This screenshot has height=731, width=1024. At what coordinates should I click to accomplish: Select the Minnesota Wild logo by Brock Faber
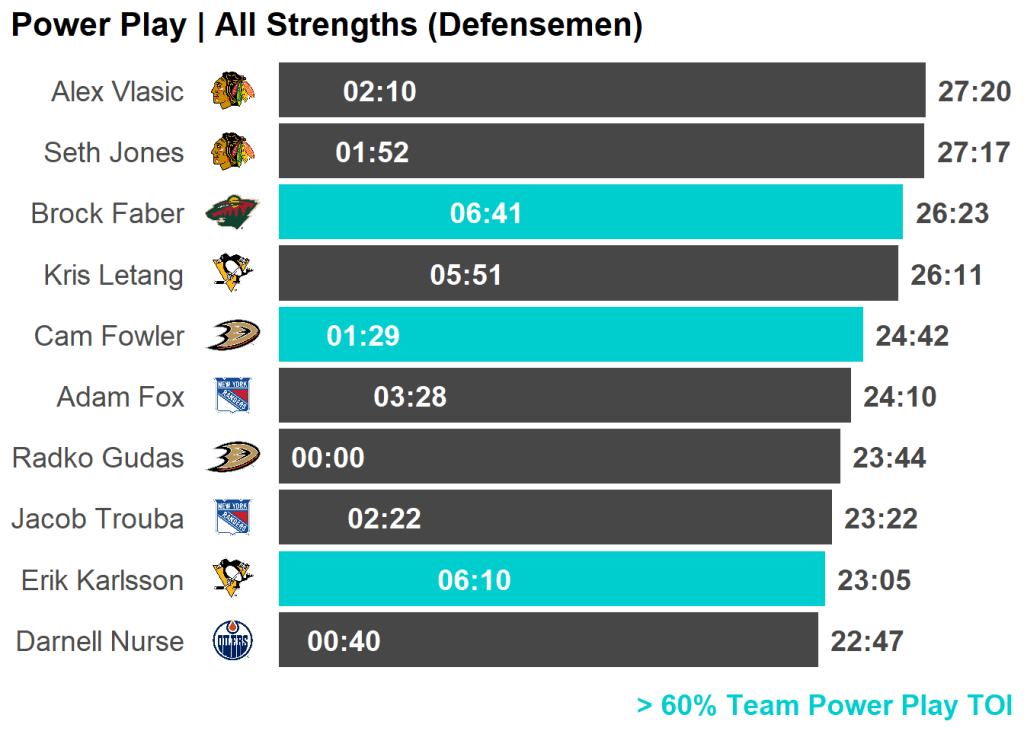232,213
